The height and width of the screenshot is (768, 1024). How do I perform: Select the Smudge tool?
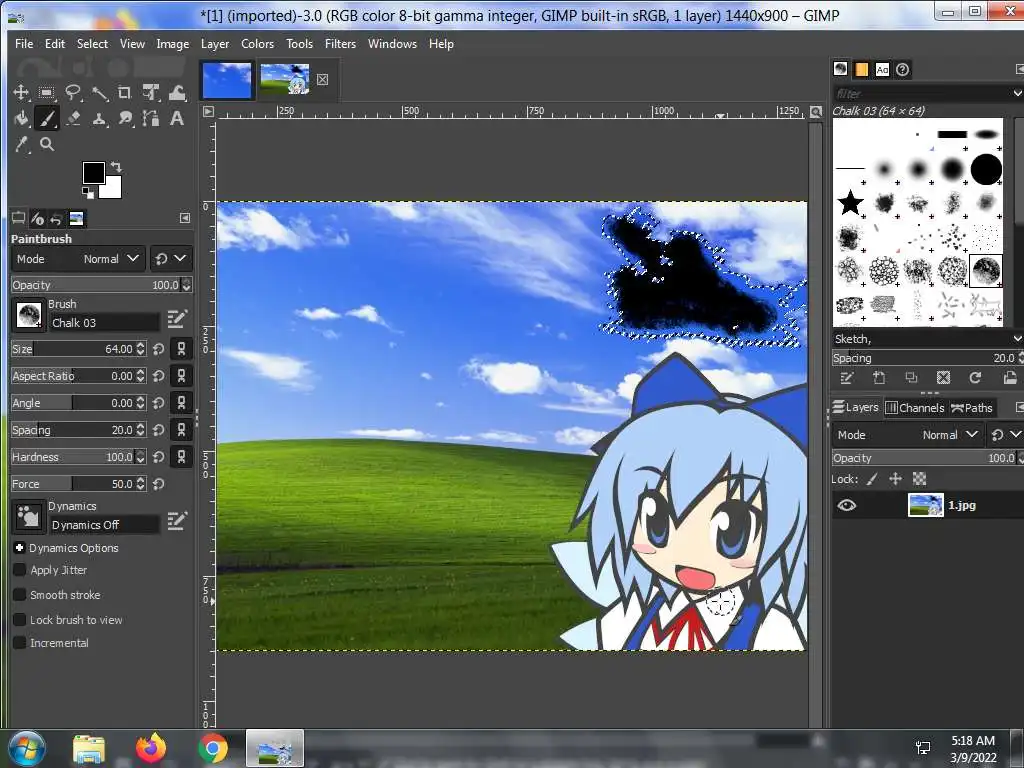(x=125, y=118)
